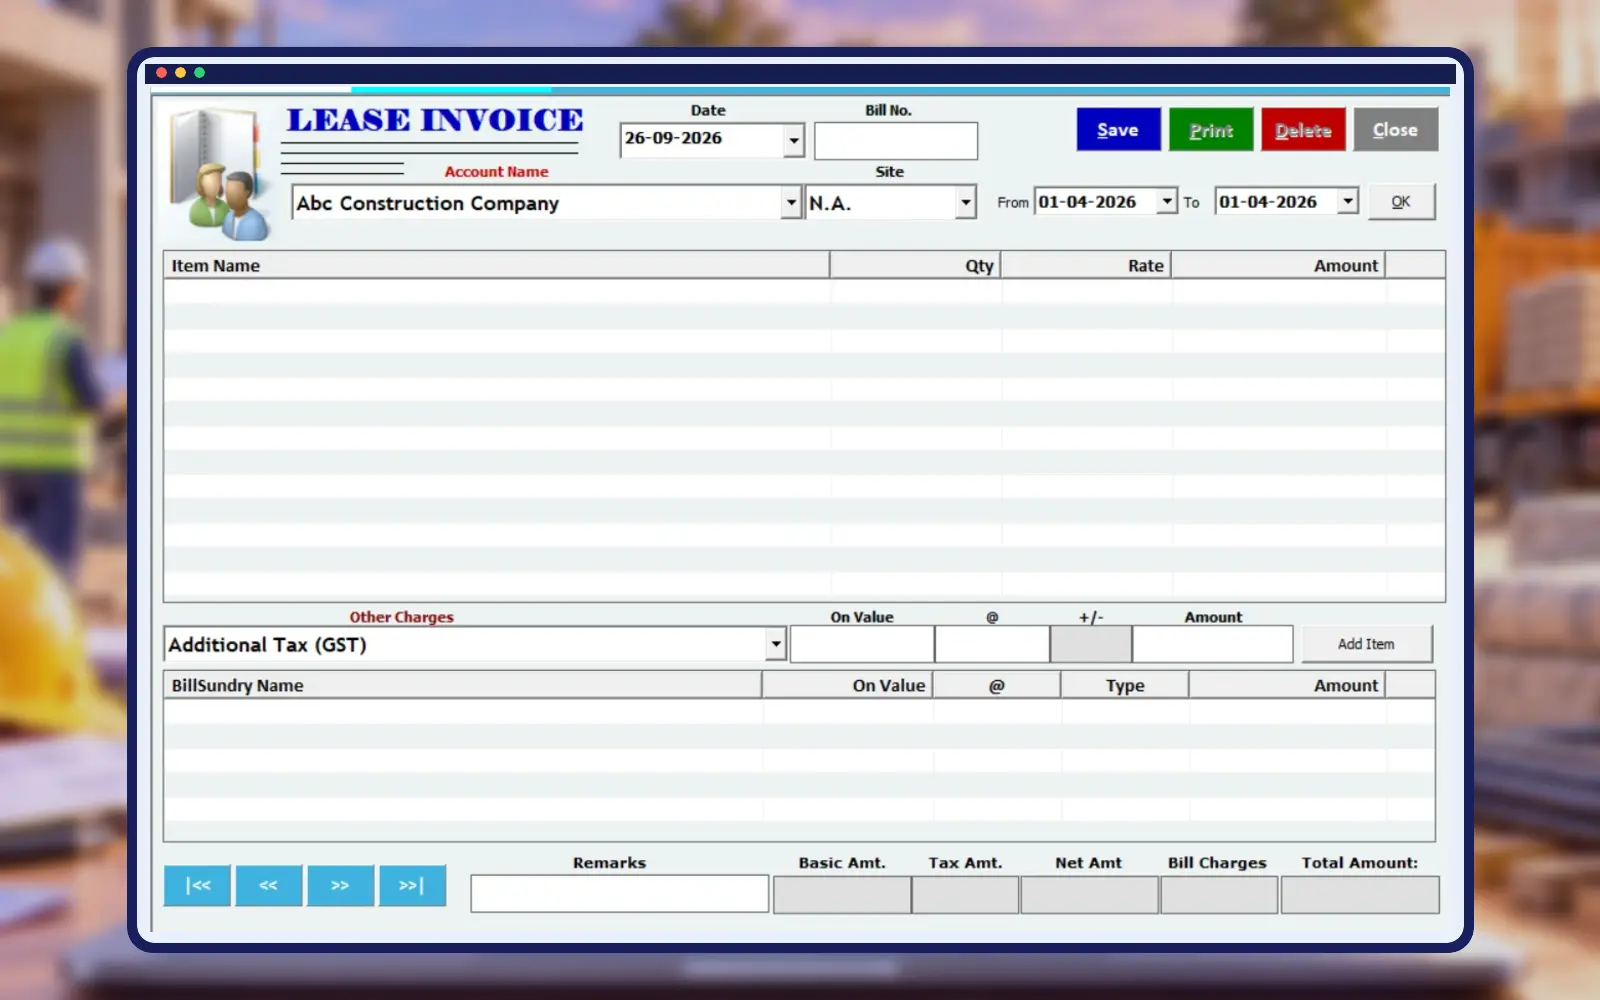1600x1000 pixels.
Task: Click the red window close dot
Action: click(161, 73)
